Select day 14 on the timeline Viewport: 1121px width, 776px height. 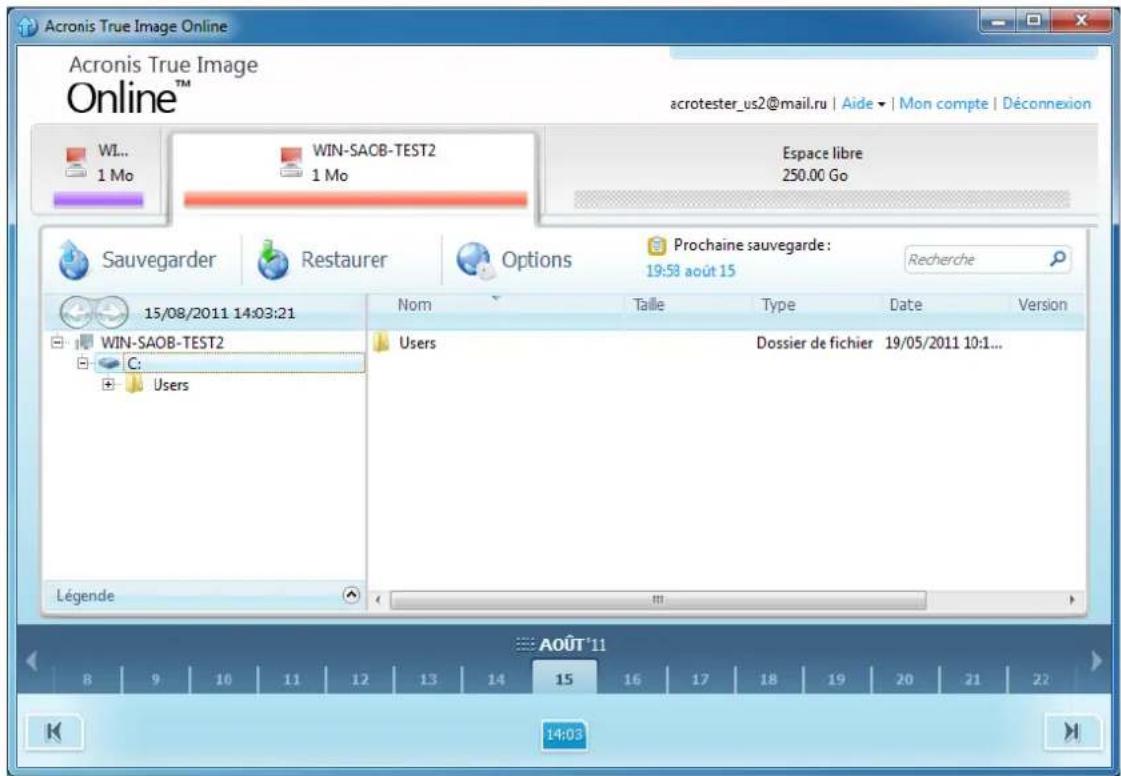click(496, 679)
